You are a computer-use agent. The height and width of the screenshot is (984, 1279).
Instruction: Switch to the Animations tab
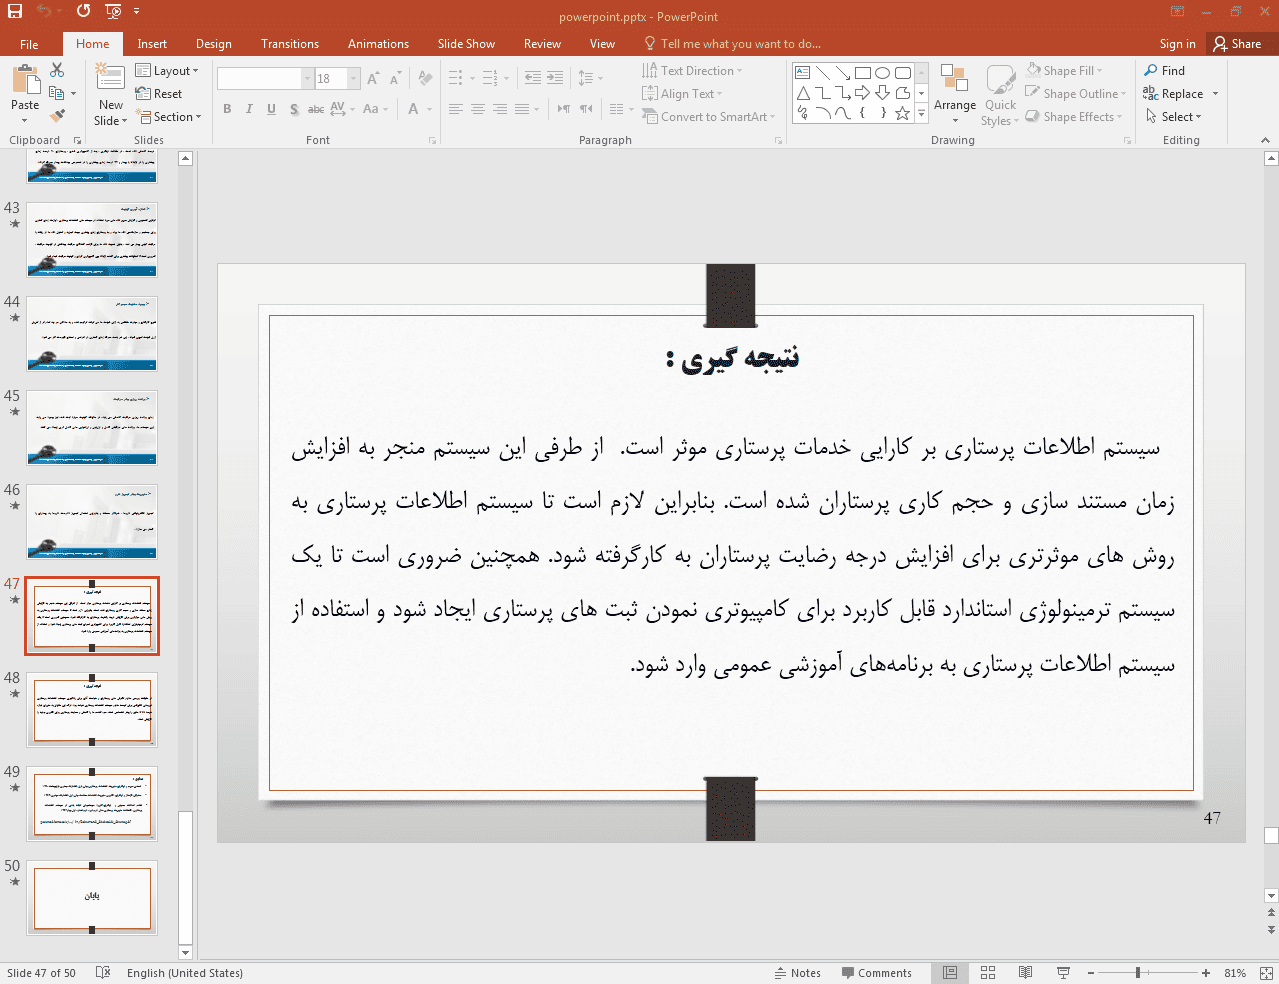(x=378, y=44)
